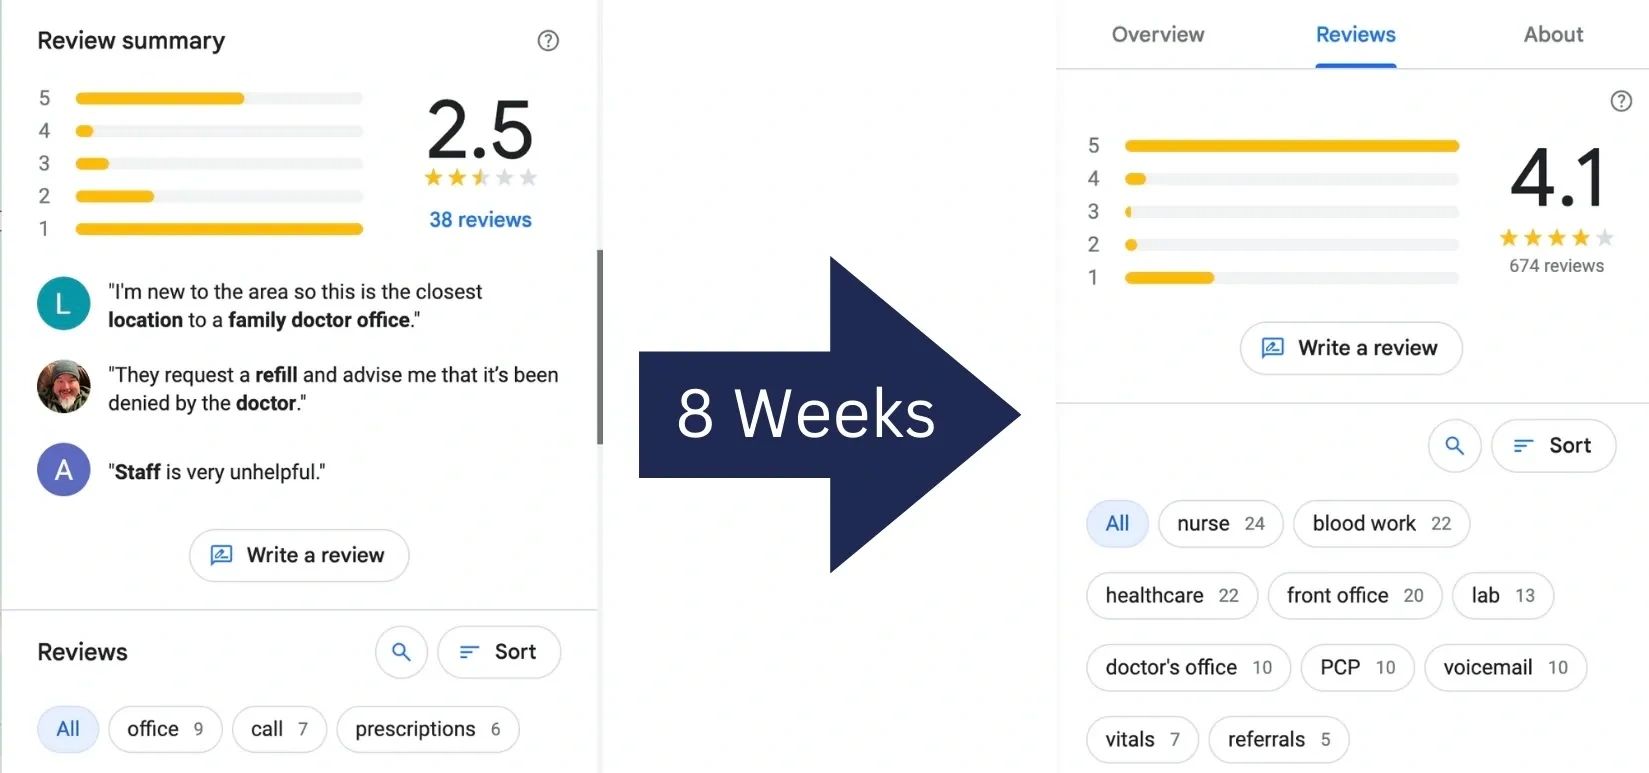Open reviewer A's purple avatar
Image resolution: width=1649 pixels, height=773 pixels.
click(x=63, y=470)
